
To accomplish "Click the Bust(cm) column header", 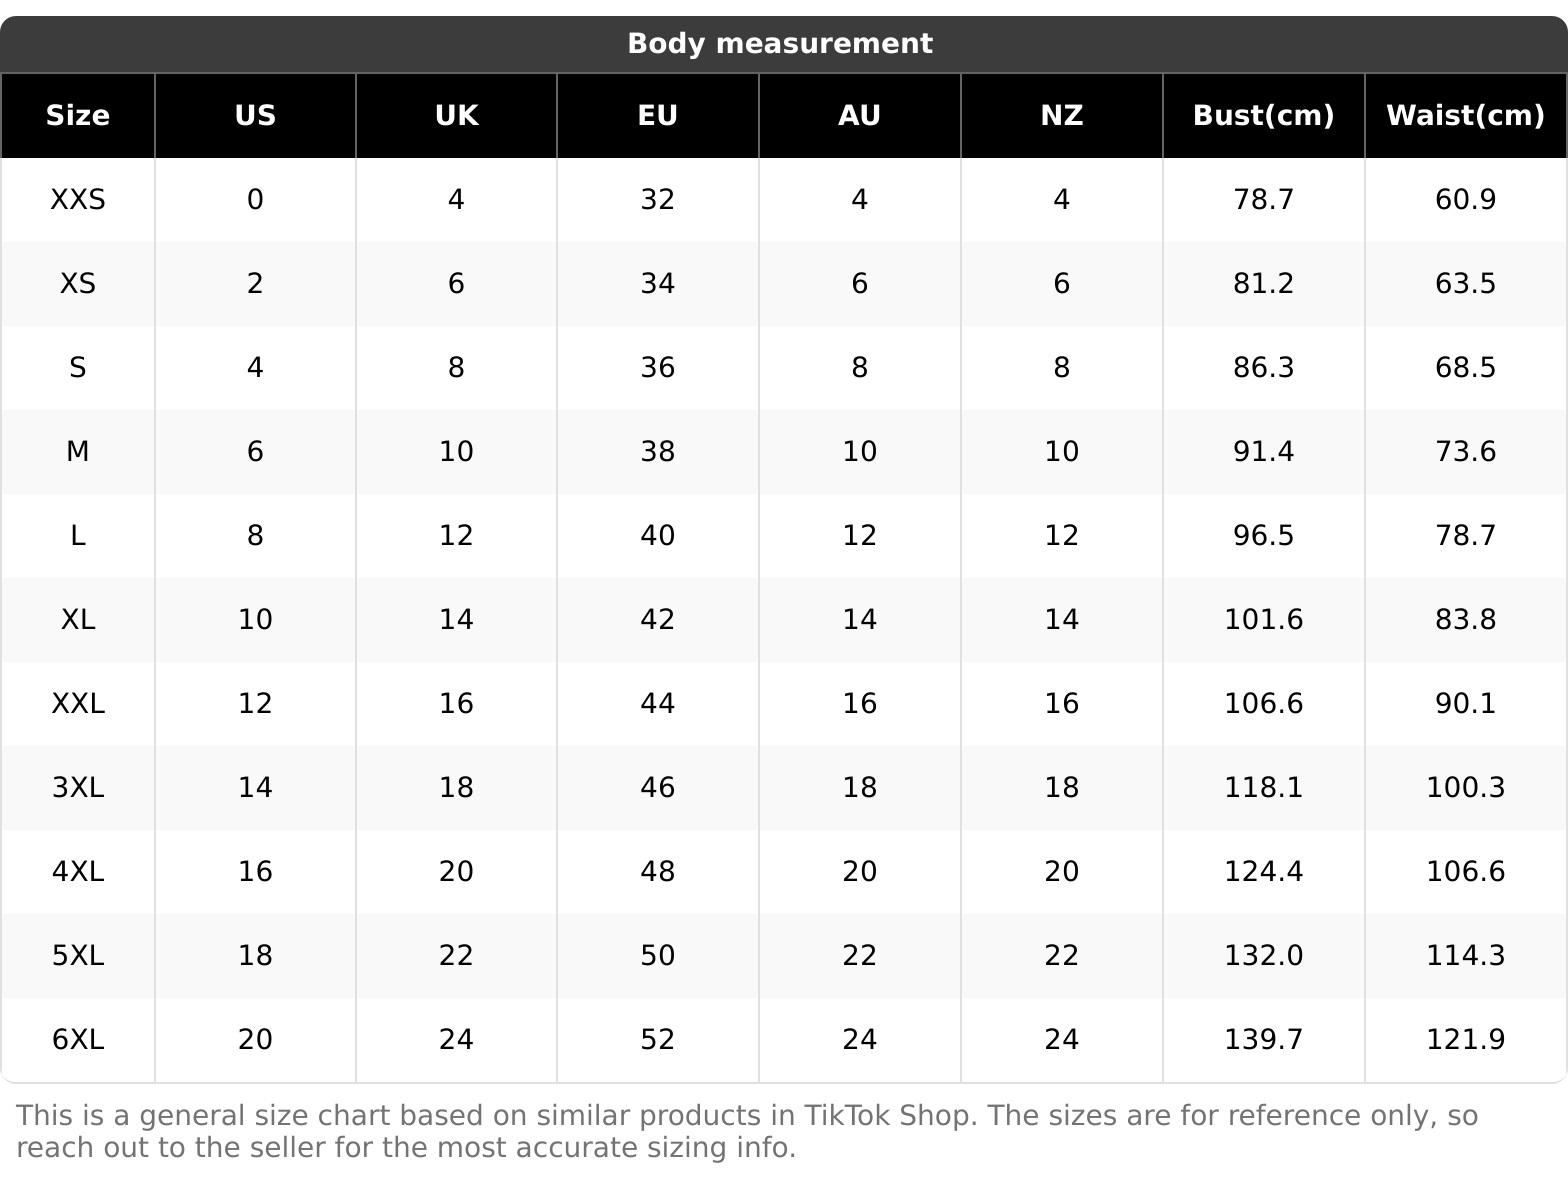I will point(1263,116).
